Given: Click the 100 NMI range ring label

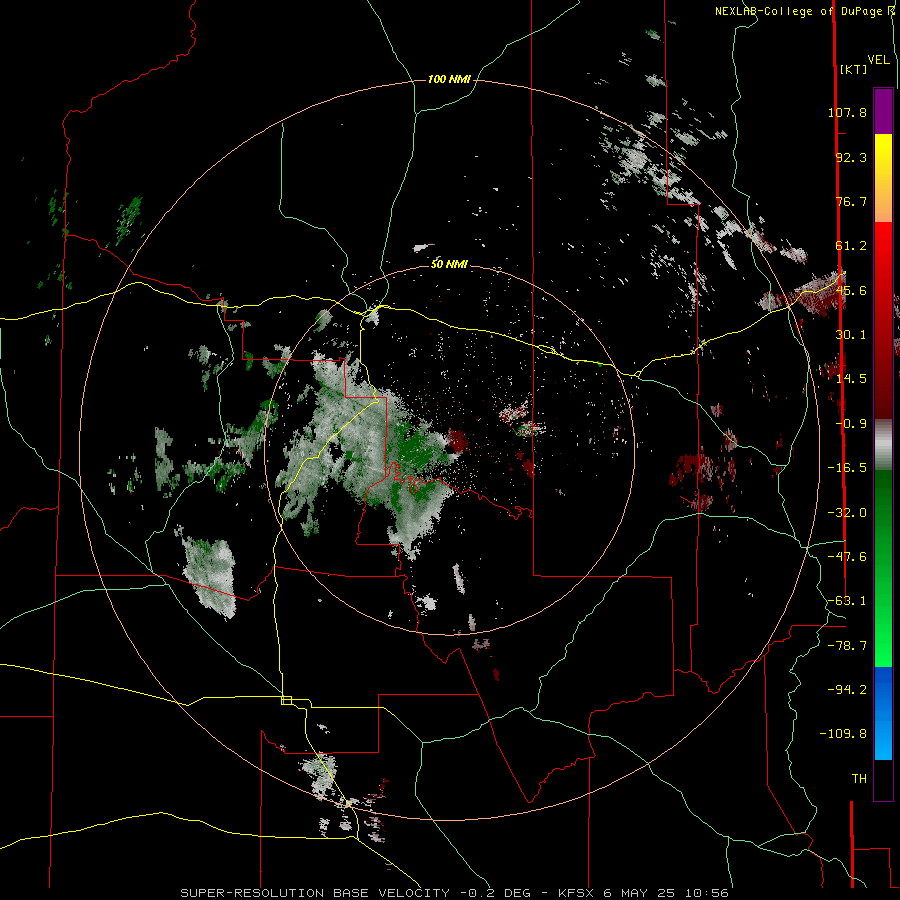Looking at the screenshot, I should point(449,79).
